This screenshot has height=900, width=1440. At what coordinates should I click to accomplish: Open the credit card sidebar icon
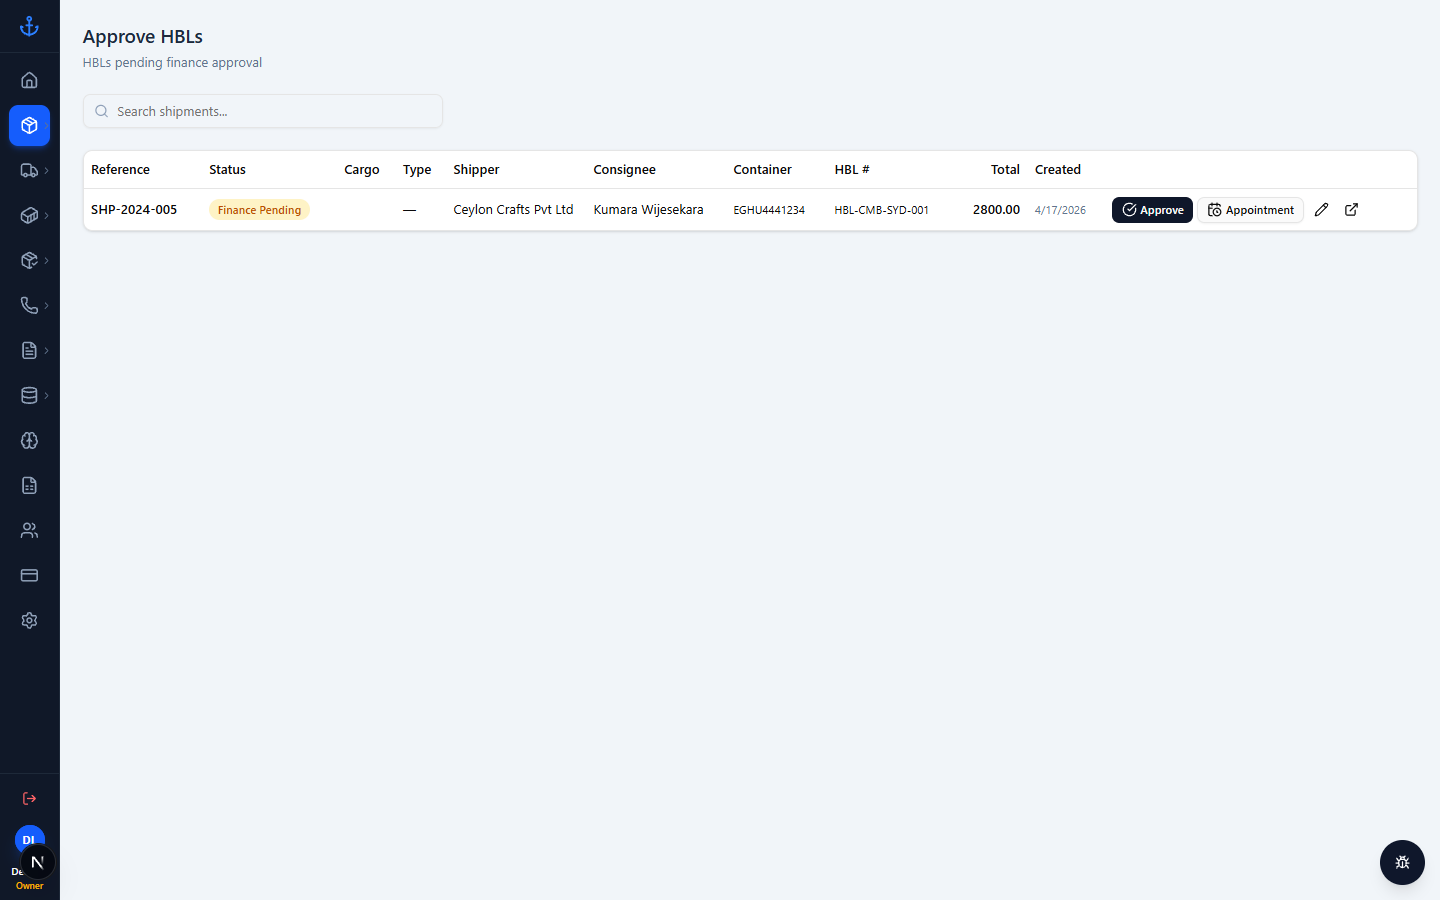point(29,575)
